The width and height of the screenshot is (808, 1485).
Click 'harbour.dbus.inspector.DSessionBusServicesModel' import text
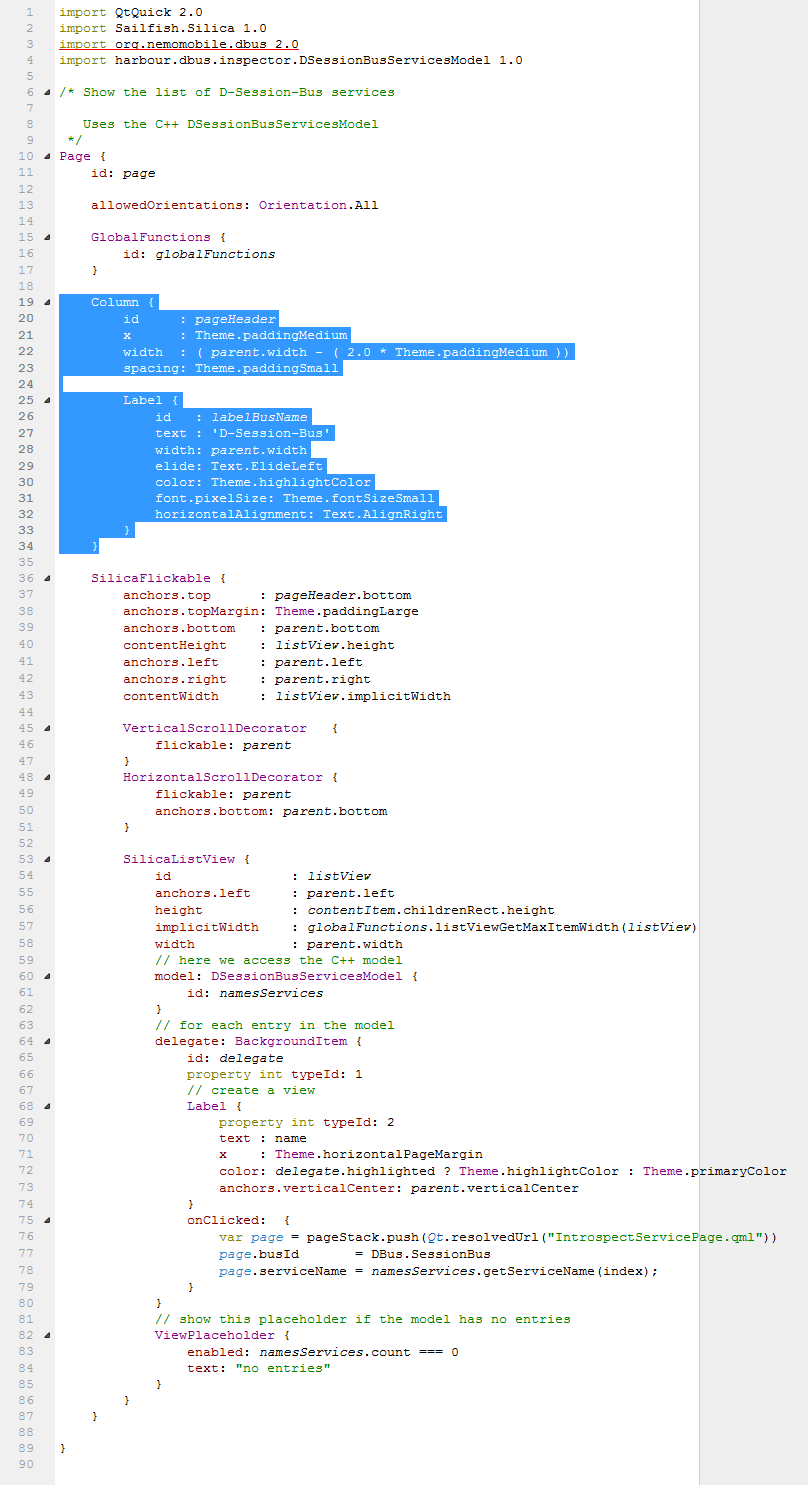click(x=302, y=60)
